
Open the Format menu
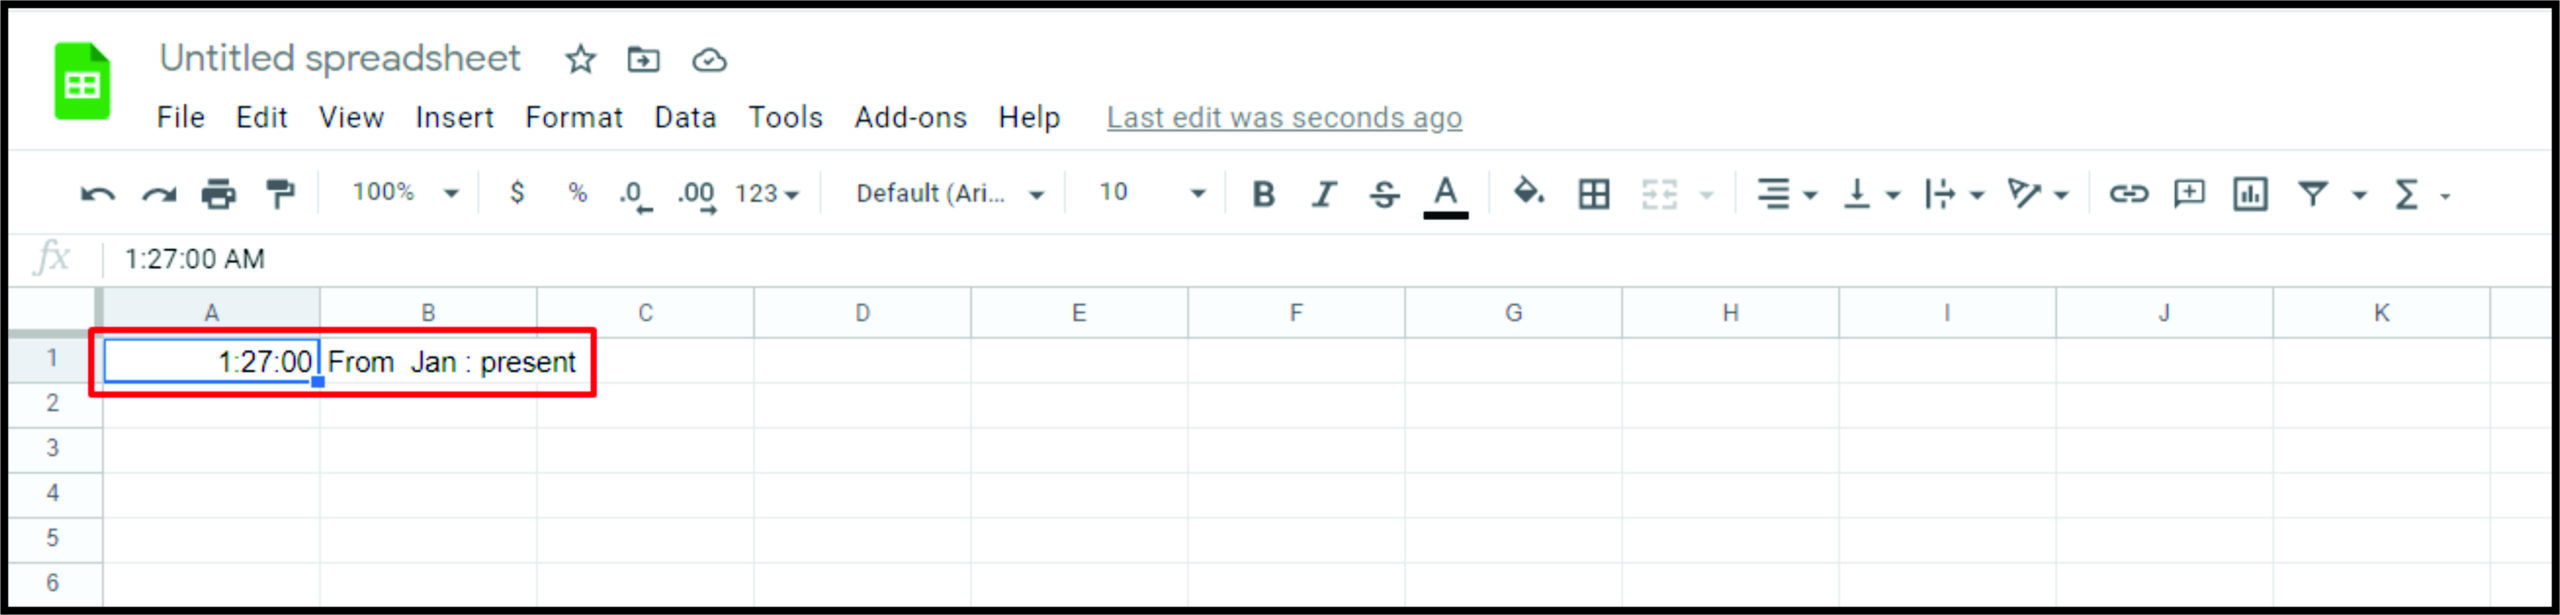[573, 118]
